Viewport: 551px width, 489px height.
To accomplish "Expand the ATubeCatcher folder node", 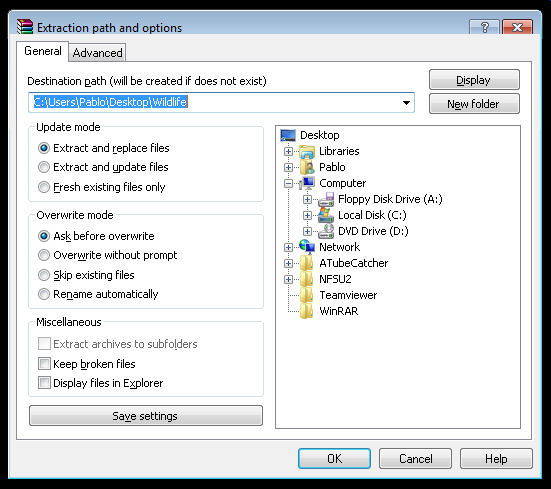I will (x=288, y=263).
